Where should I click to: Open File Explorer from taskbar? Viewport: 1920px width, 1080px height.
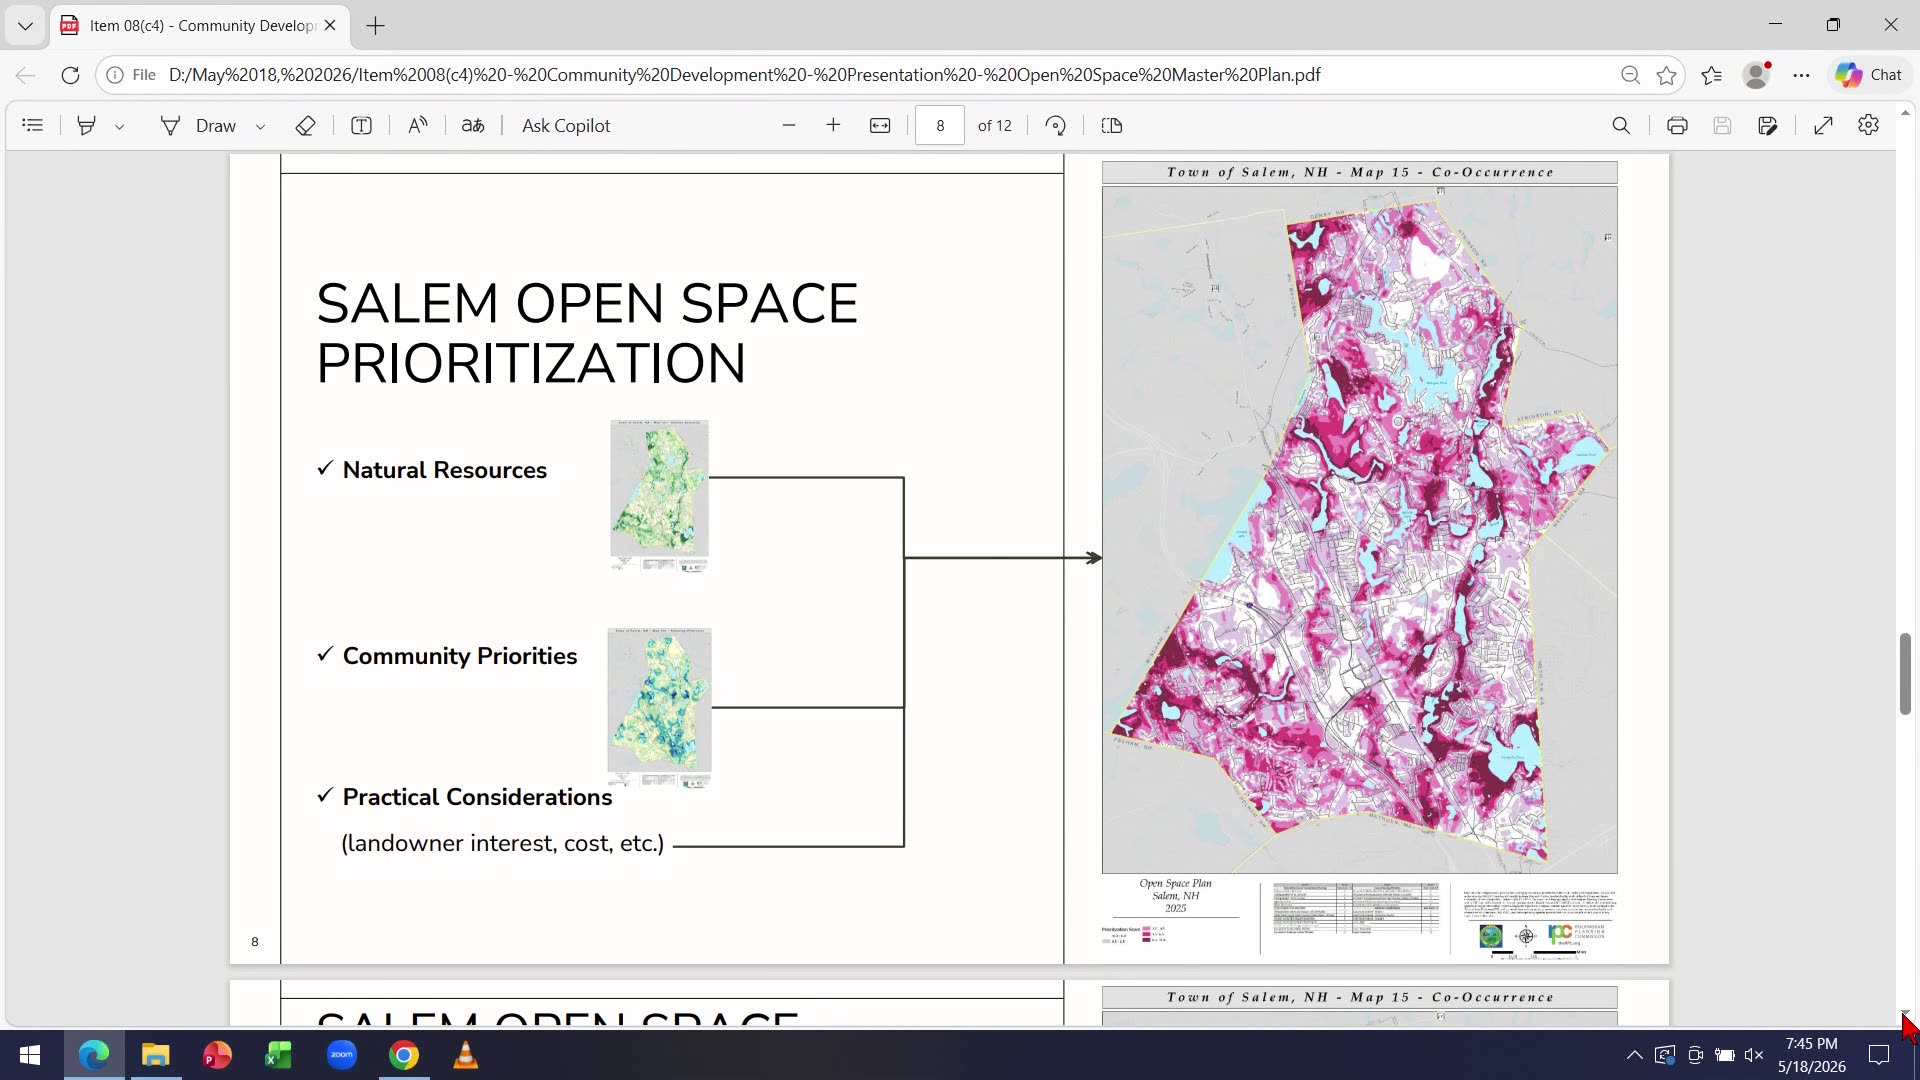[x=156, y=1055]
